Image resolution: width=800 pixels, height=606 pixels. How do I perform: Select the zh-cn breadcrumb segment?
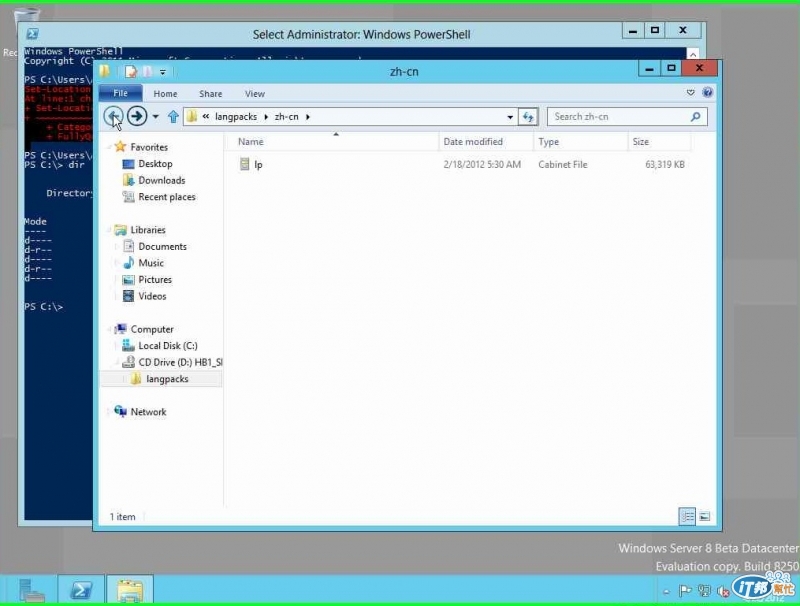pyautogui.click(x=286, y=117)
